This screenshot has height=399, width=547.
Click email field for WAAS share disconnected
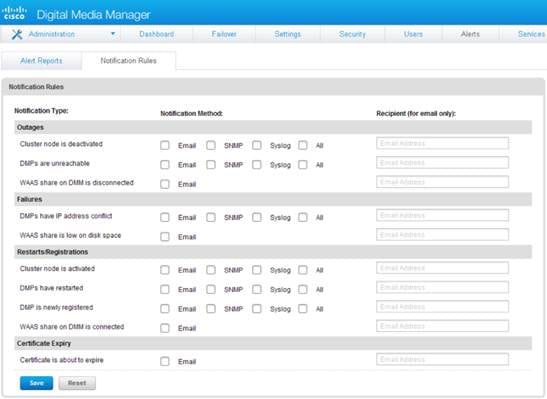[x=442, y=182]
